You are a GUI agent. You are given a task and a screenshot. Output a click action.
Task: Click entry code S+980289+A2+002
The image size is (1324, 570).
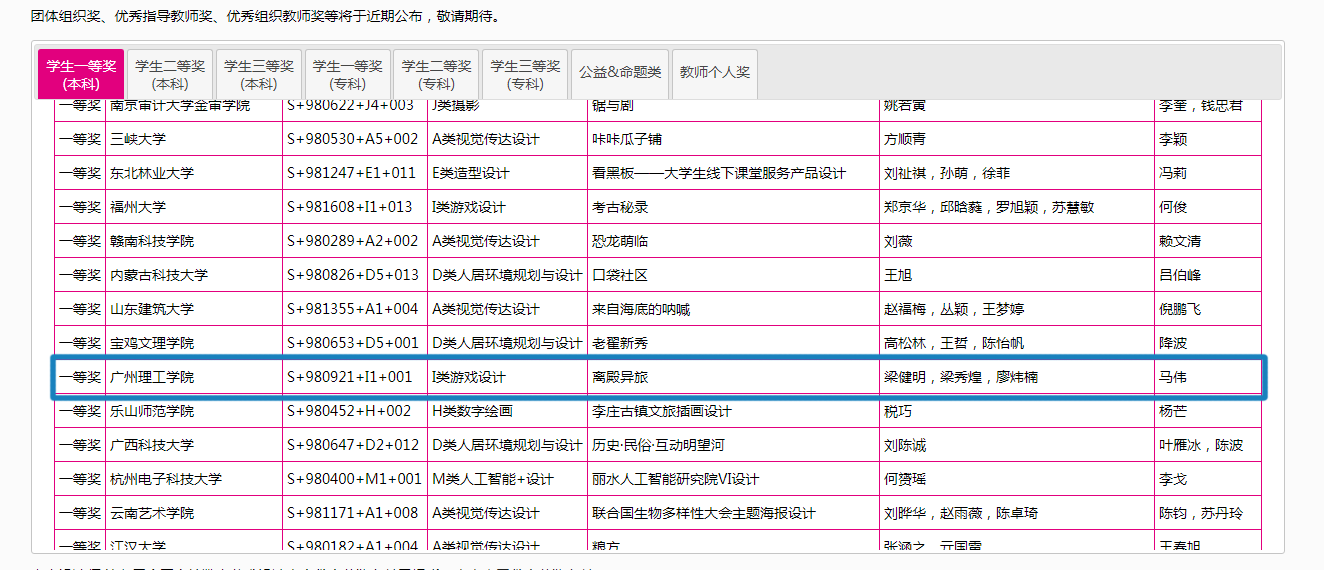[352, 241]
